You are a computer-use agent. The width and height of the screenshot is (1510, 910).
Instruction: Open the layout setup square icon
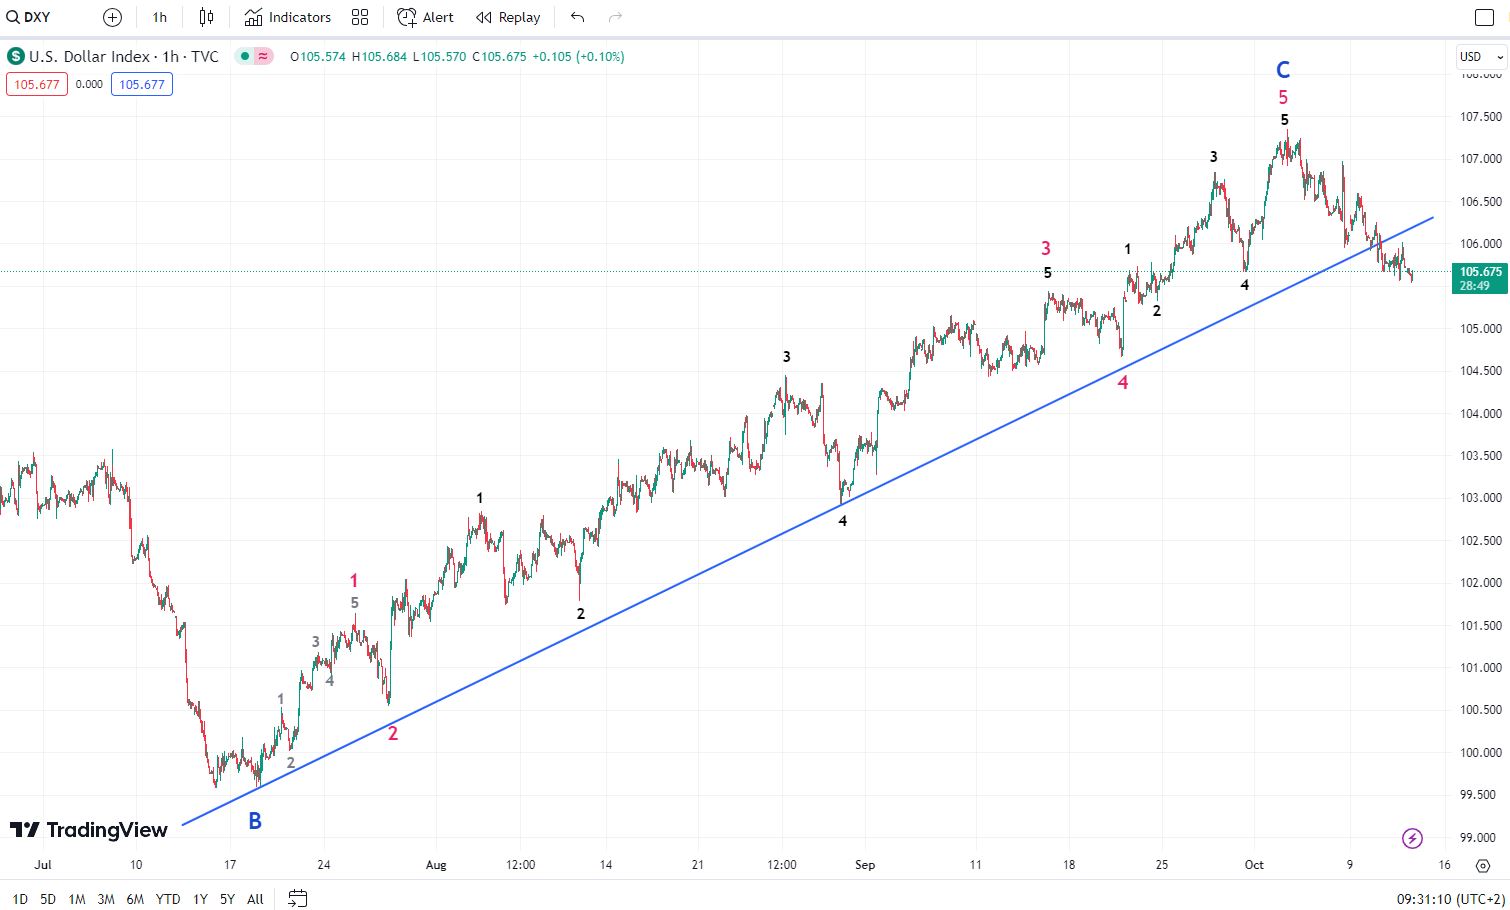point(1484,17)
